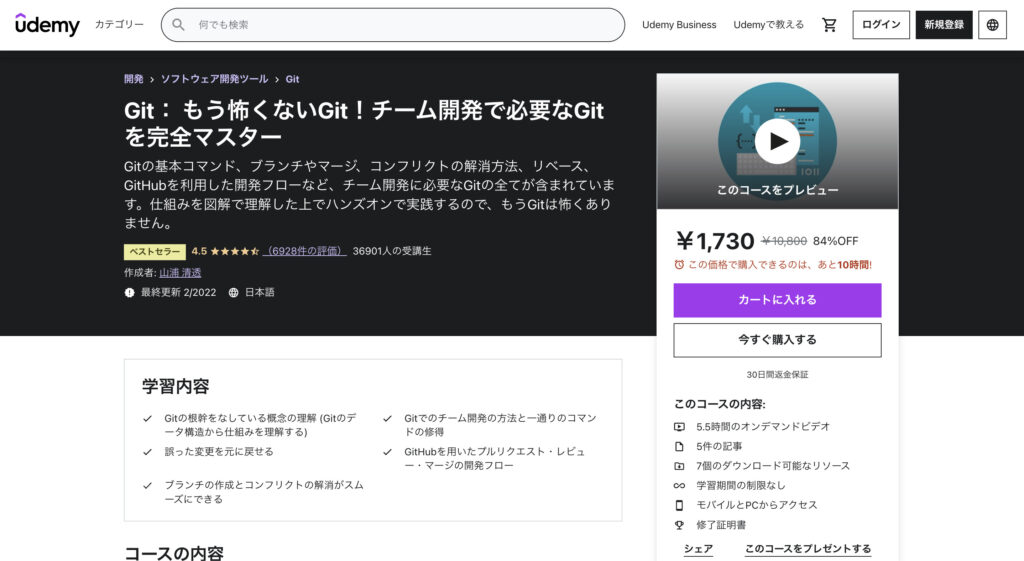Screen dimensions: 1024x561
Task: Click the 学習内容 heading
Action: pos(176,387)
